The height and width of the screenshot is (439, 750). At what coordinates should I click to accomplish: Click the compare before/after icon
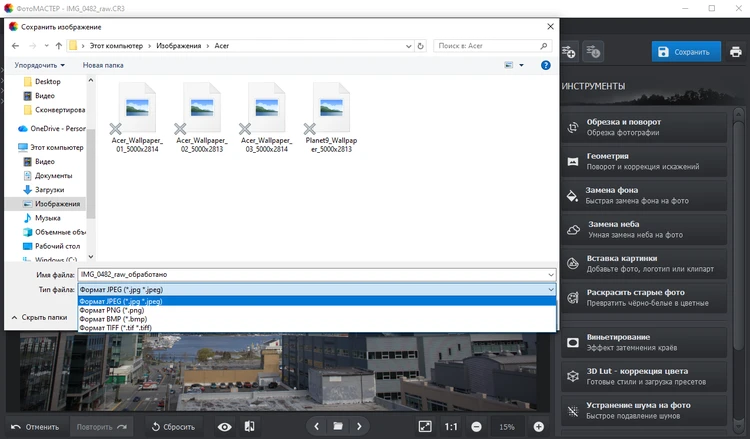click(249, 427)
